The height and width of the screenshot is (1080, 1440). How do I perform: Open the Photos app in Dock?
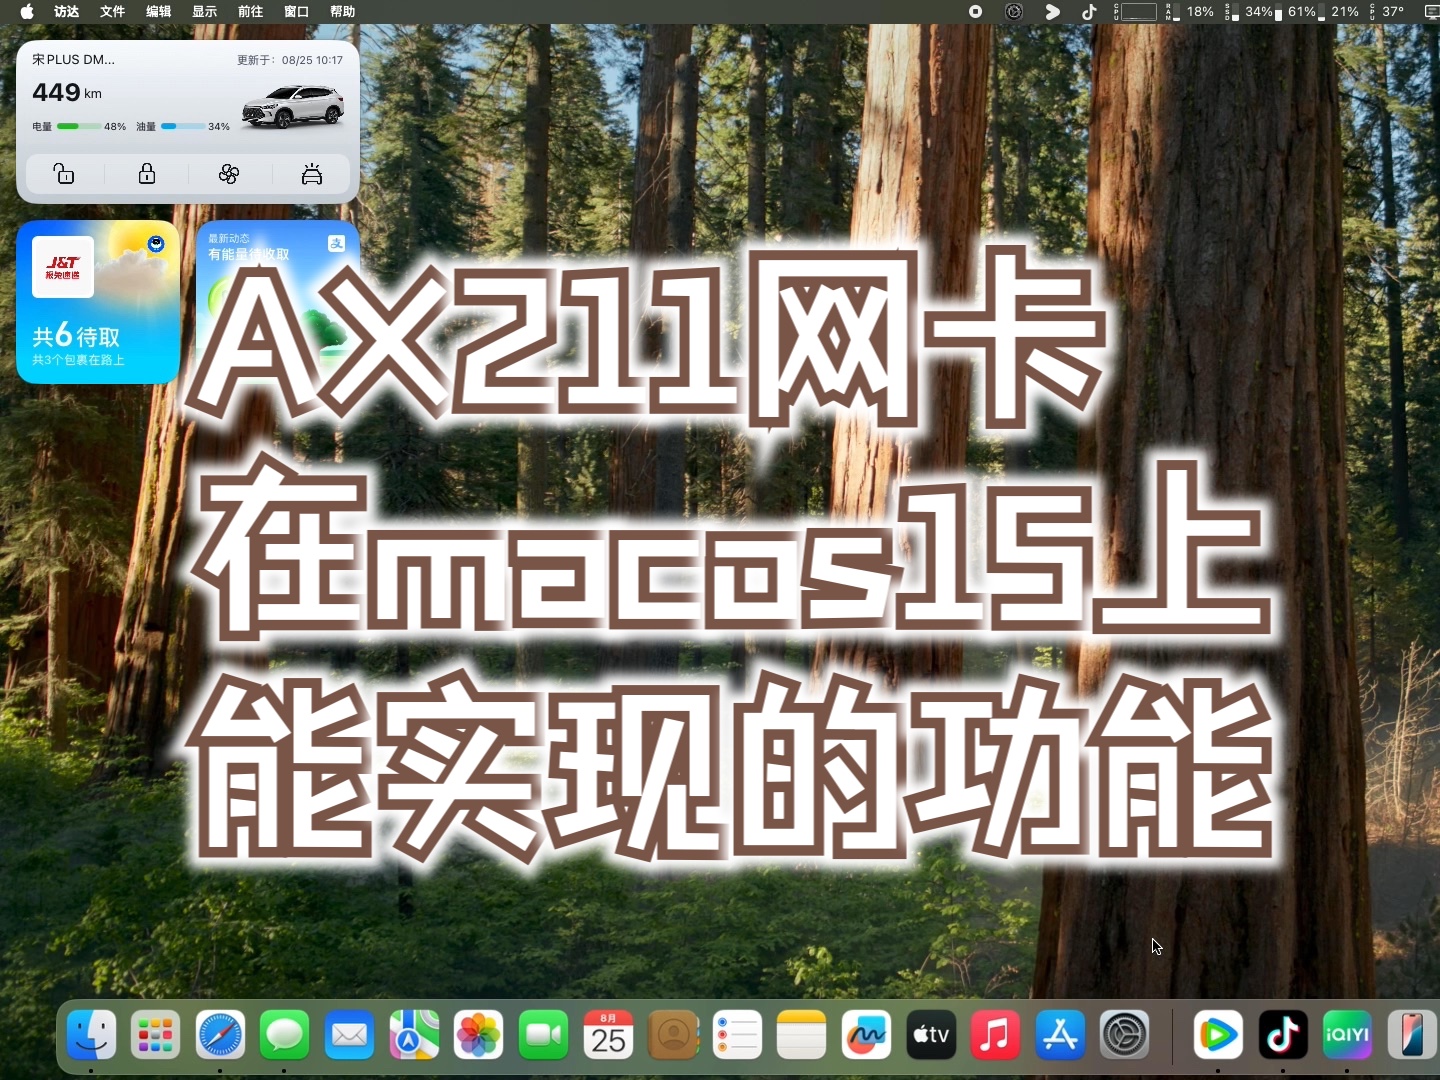[478, 1034]
